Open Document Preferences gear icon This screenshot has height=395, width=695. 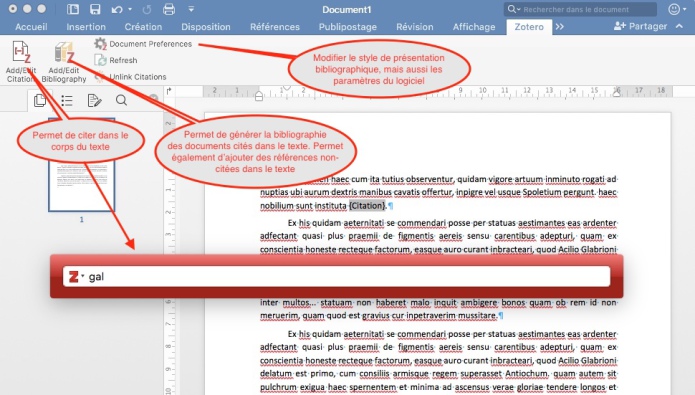point(100,43)
